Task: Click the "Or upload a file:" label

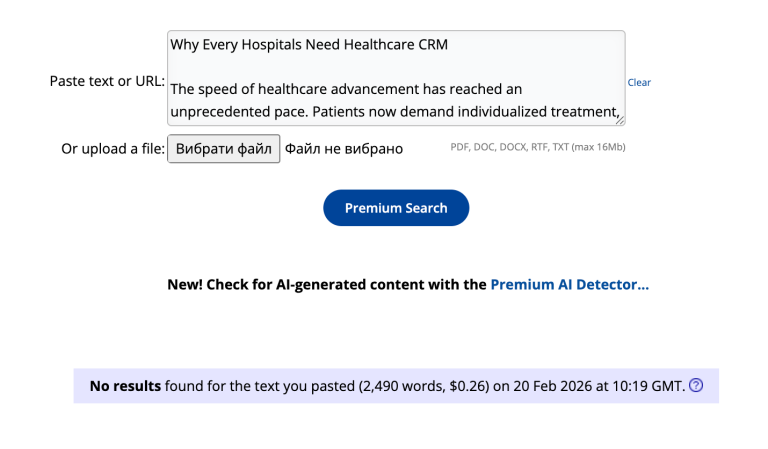Action: 113,149
